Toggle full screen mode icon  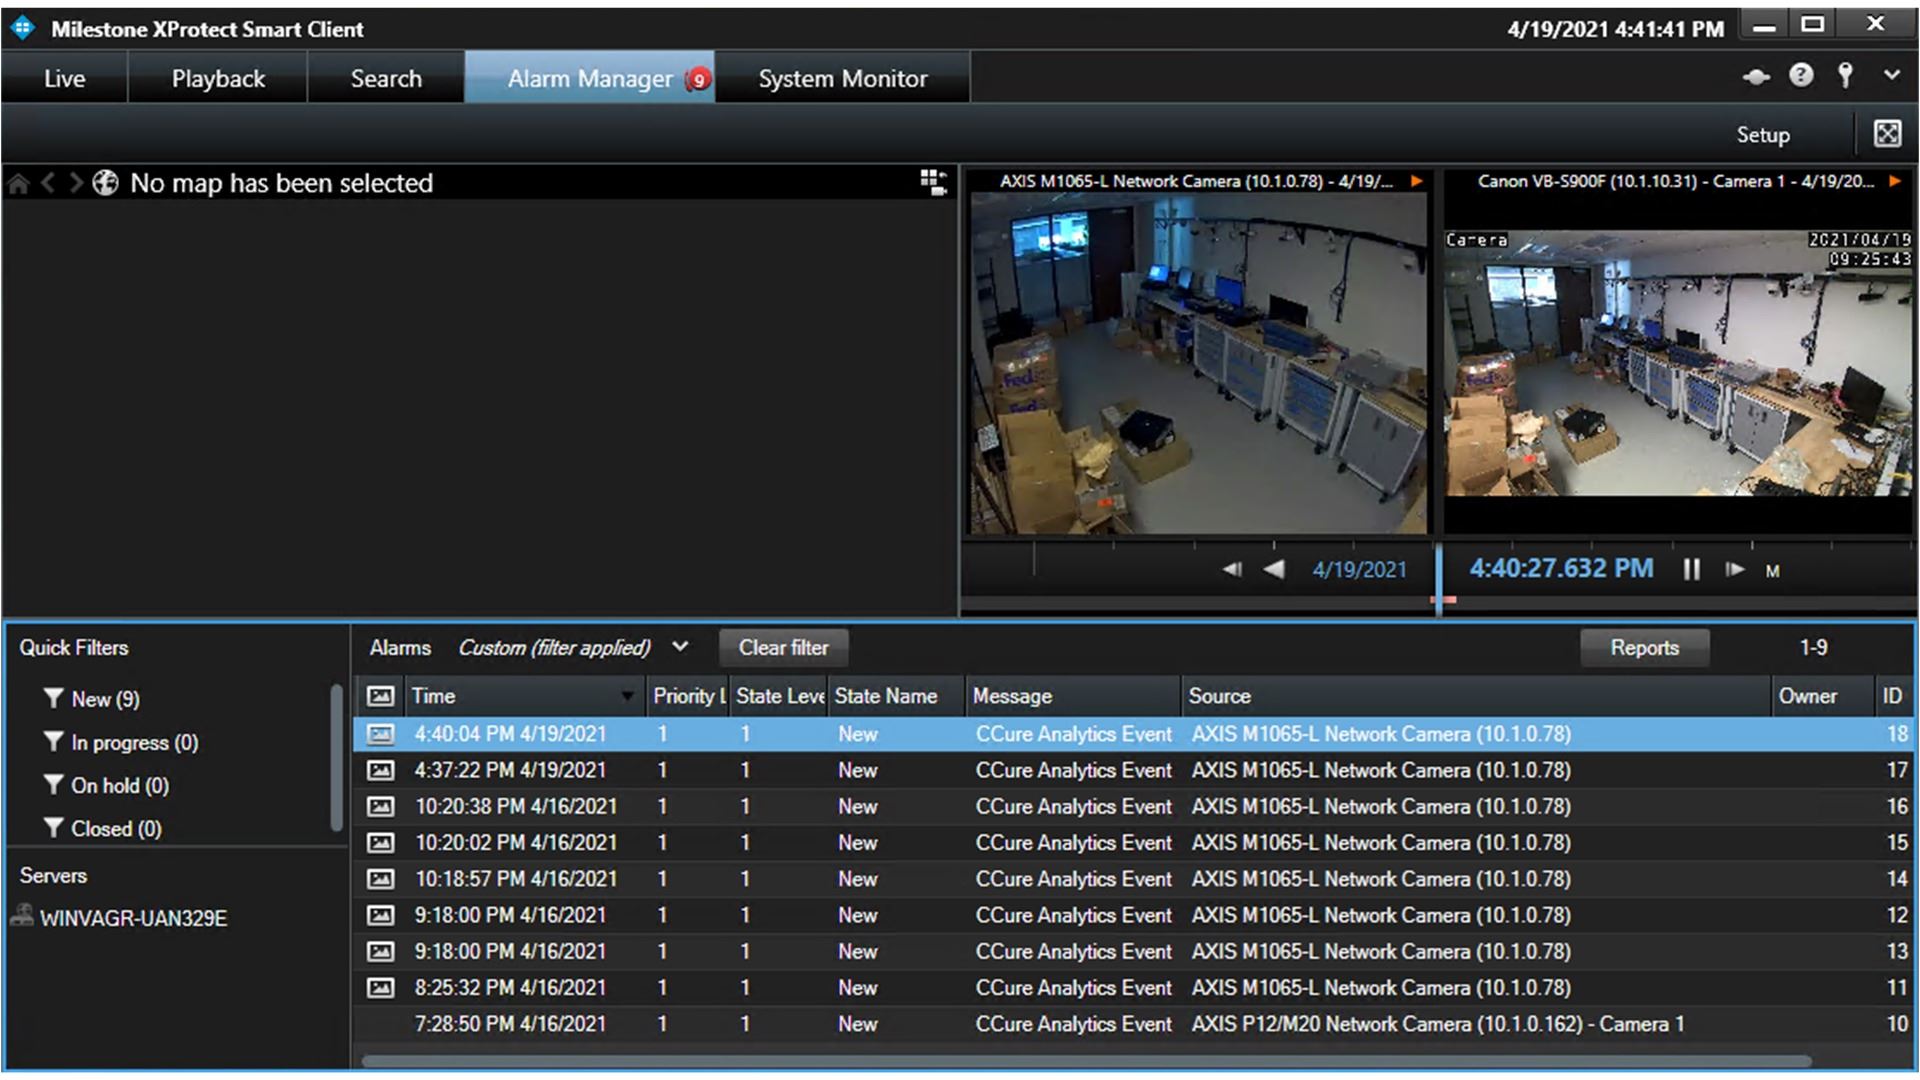coord(1887,133)
